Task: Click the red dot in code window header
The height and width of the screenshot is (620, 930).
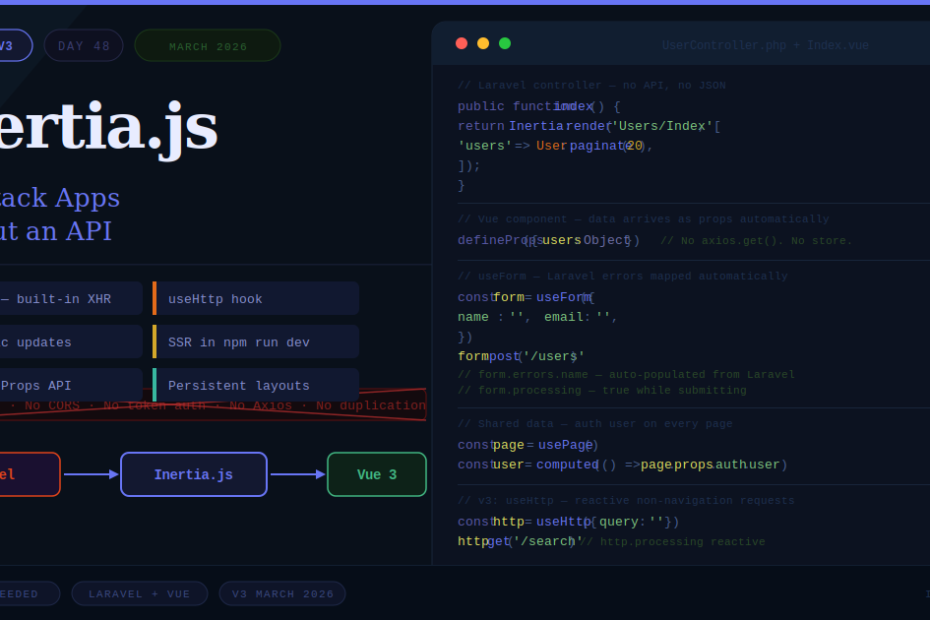Action: click(461, 43)
